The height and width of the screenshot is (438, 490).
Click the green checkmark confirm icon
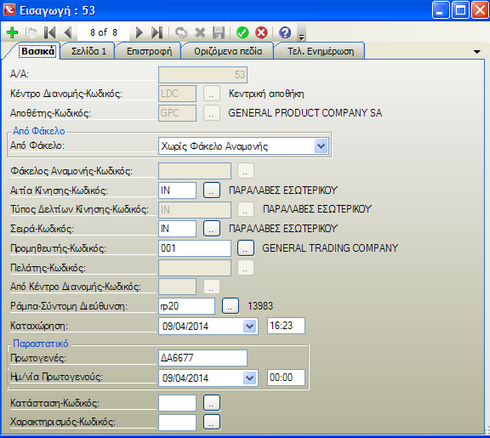coord(242,33)
